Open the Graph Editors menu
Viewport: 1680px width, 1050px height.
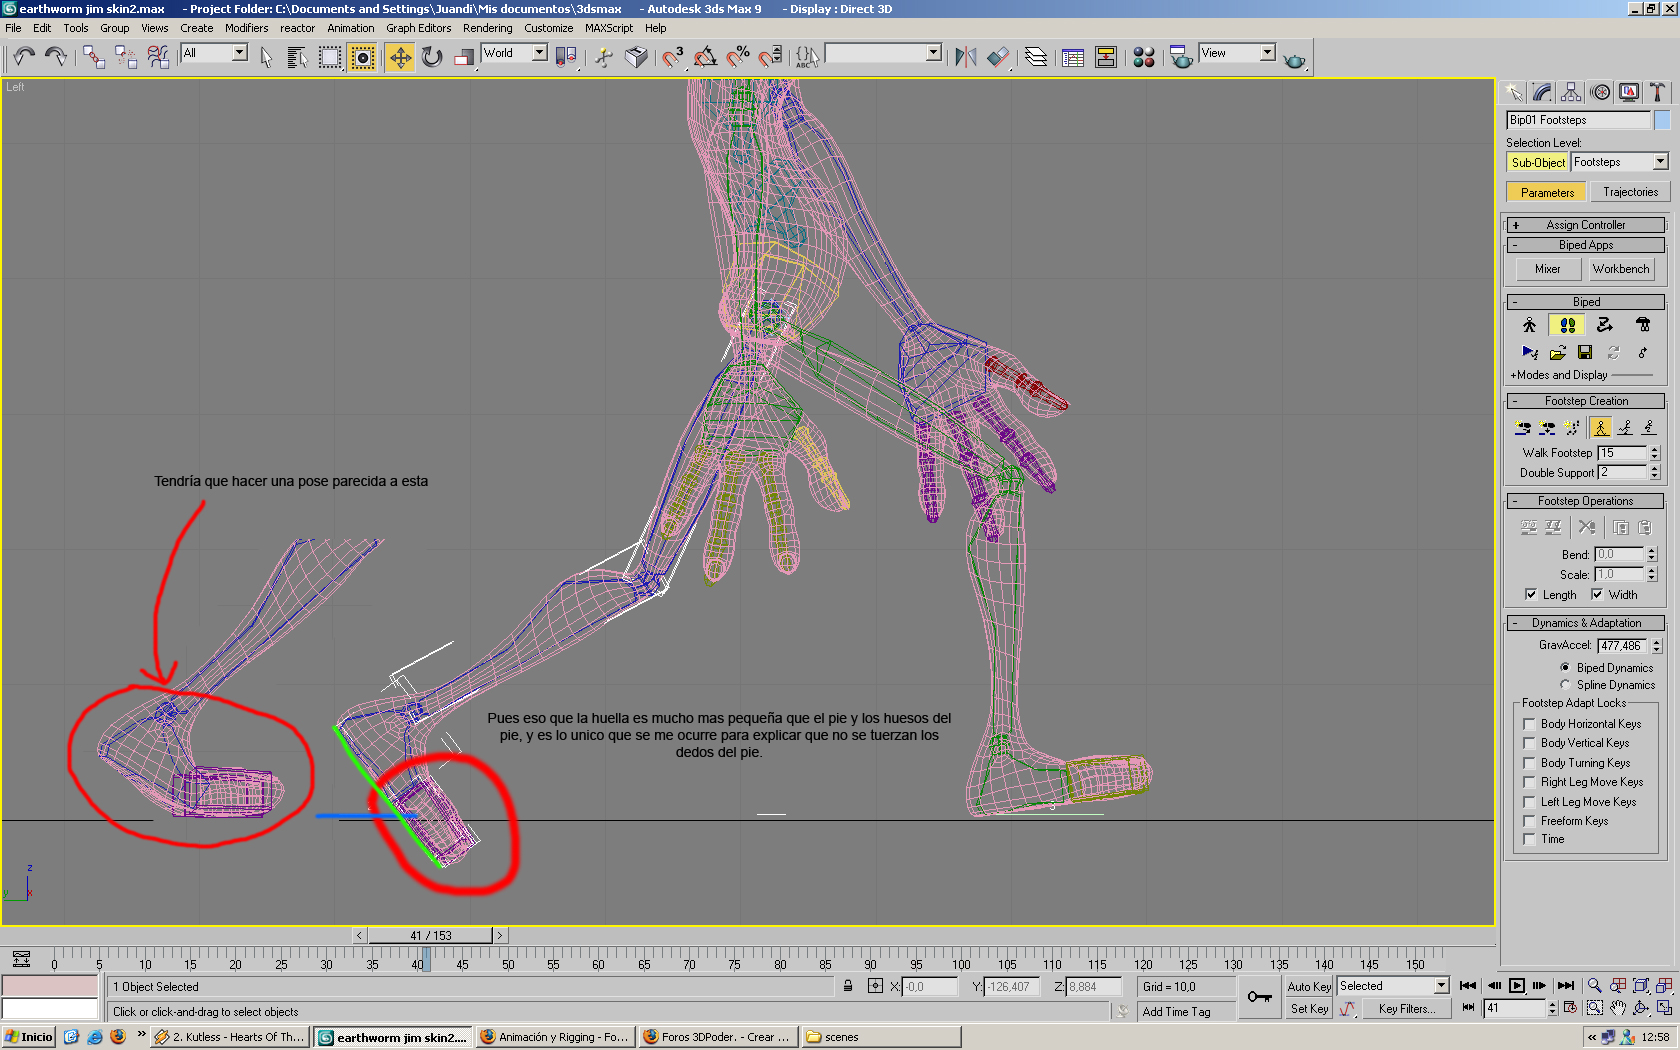point(418,28)
